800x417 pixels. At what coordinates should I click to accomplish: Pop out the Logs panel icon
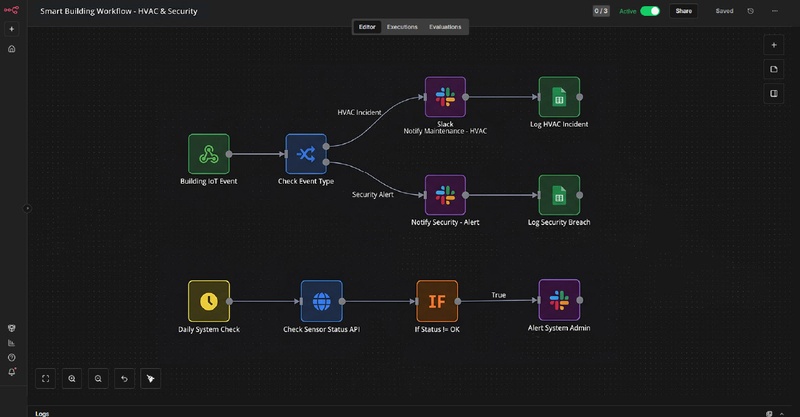click(769, 413)
